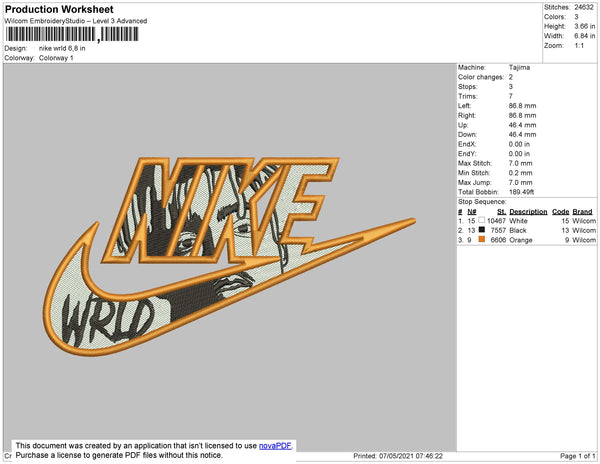Click stitch count '6606' in Orange row
This screenshot has height=464, width=600.
[498, 240]
